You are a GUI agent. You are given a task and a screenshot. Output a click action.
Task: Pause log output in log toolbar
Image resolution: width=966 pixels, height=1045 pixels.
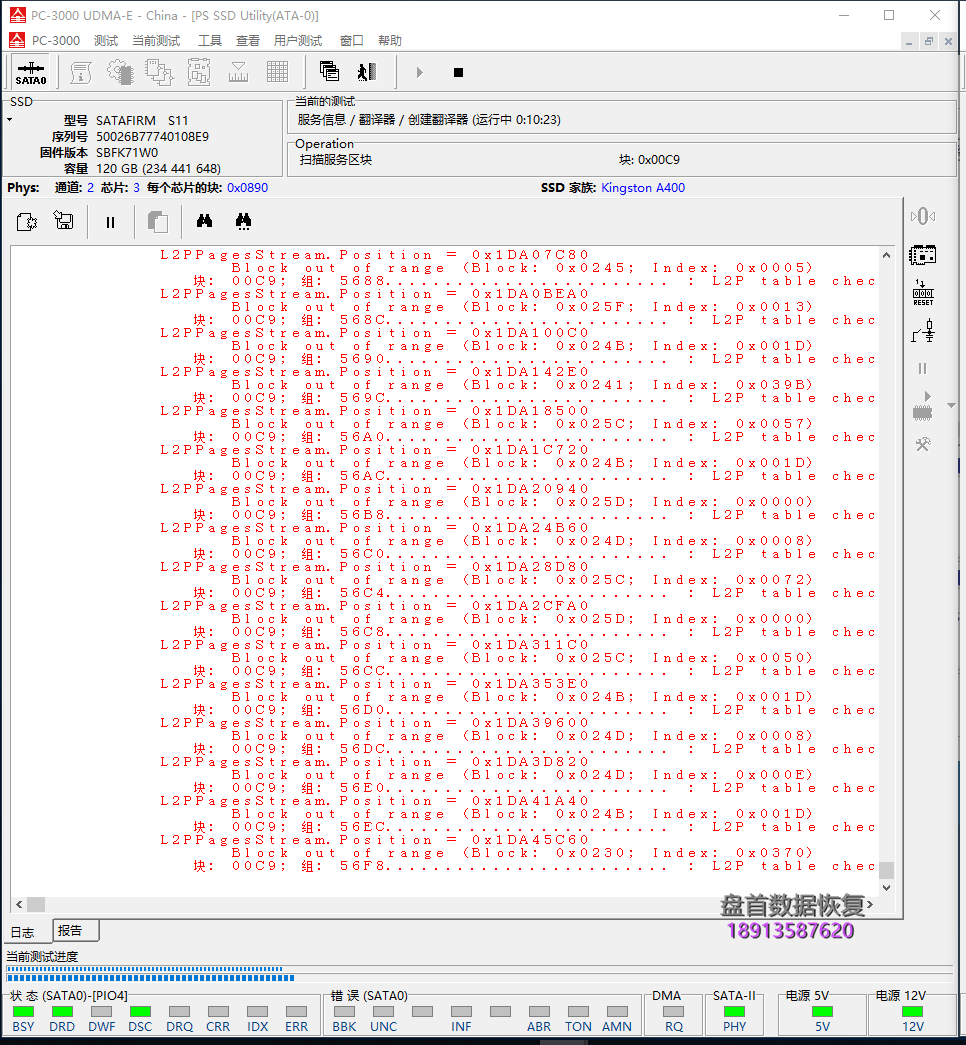tap(111, 222)
